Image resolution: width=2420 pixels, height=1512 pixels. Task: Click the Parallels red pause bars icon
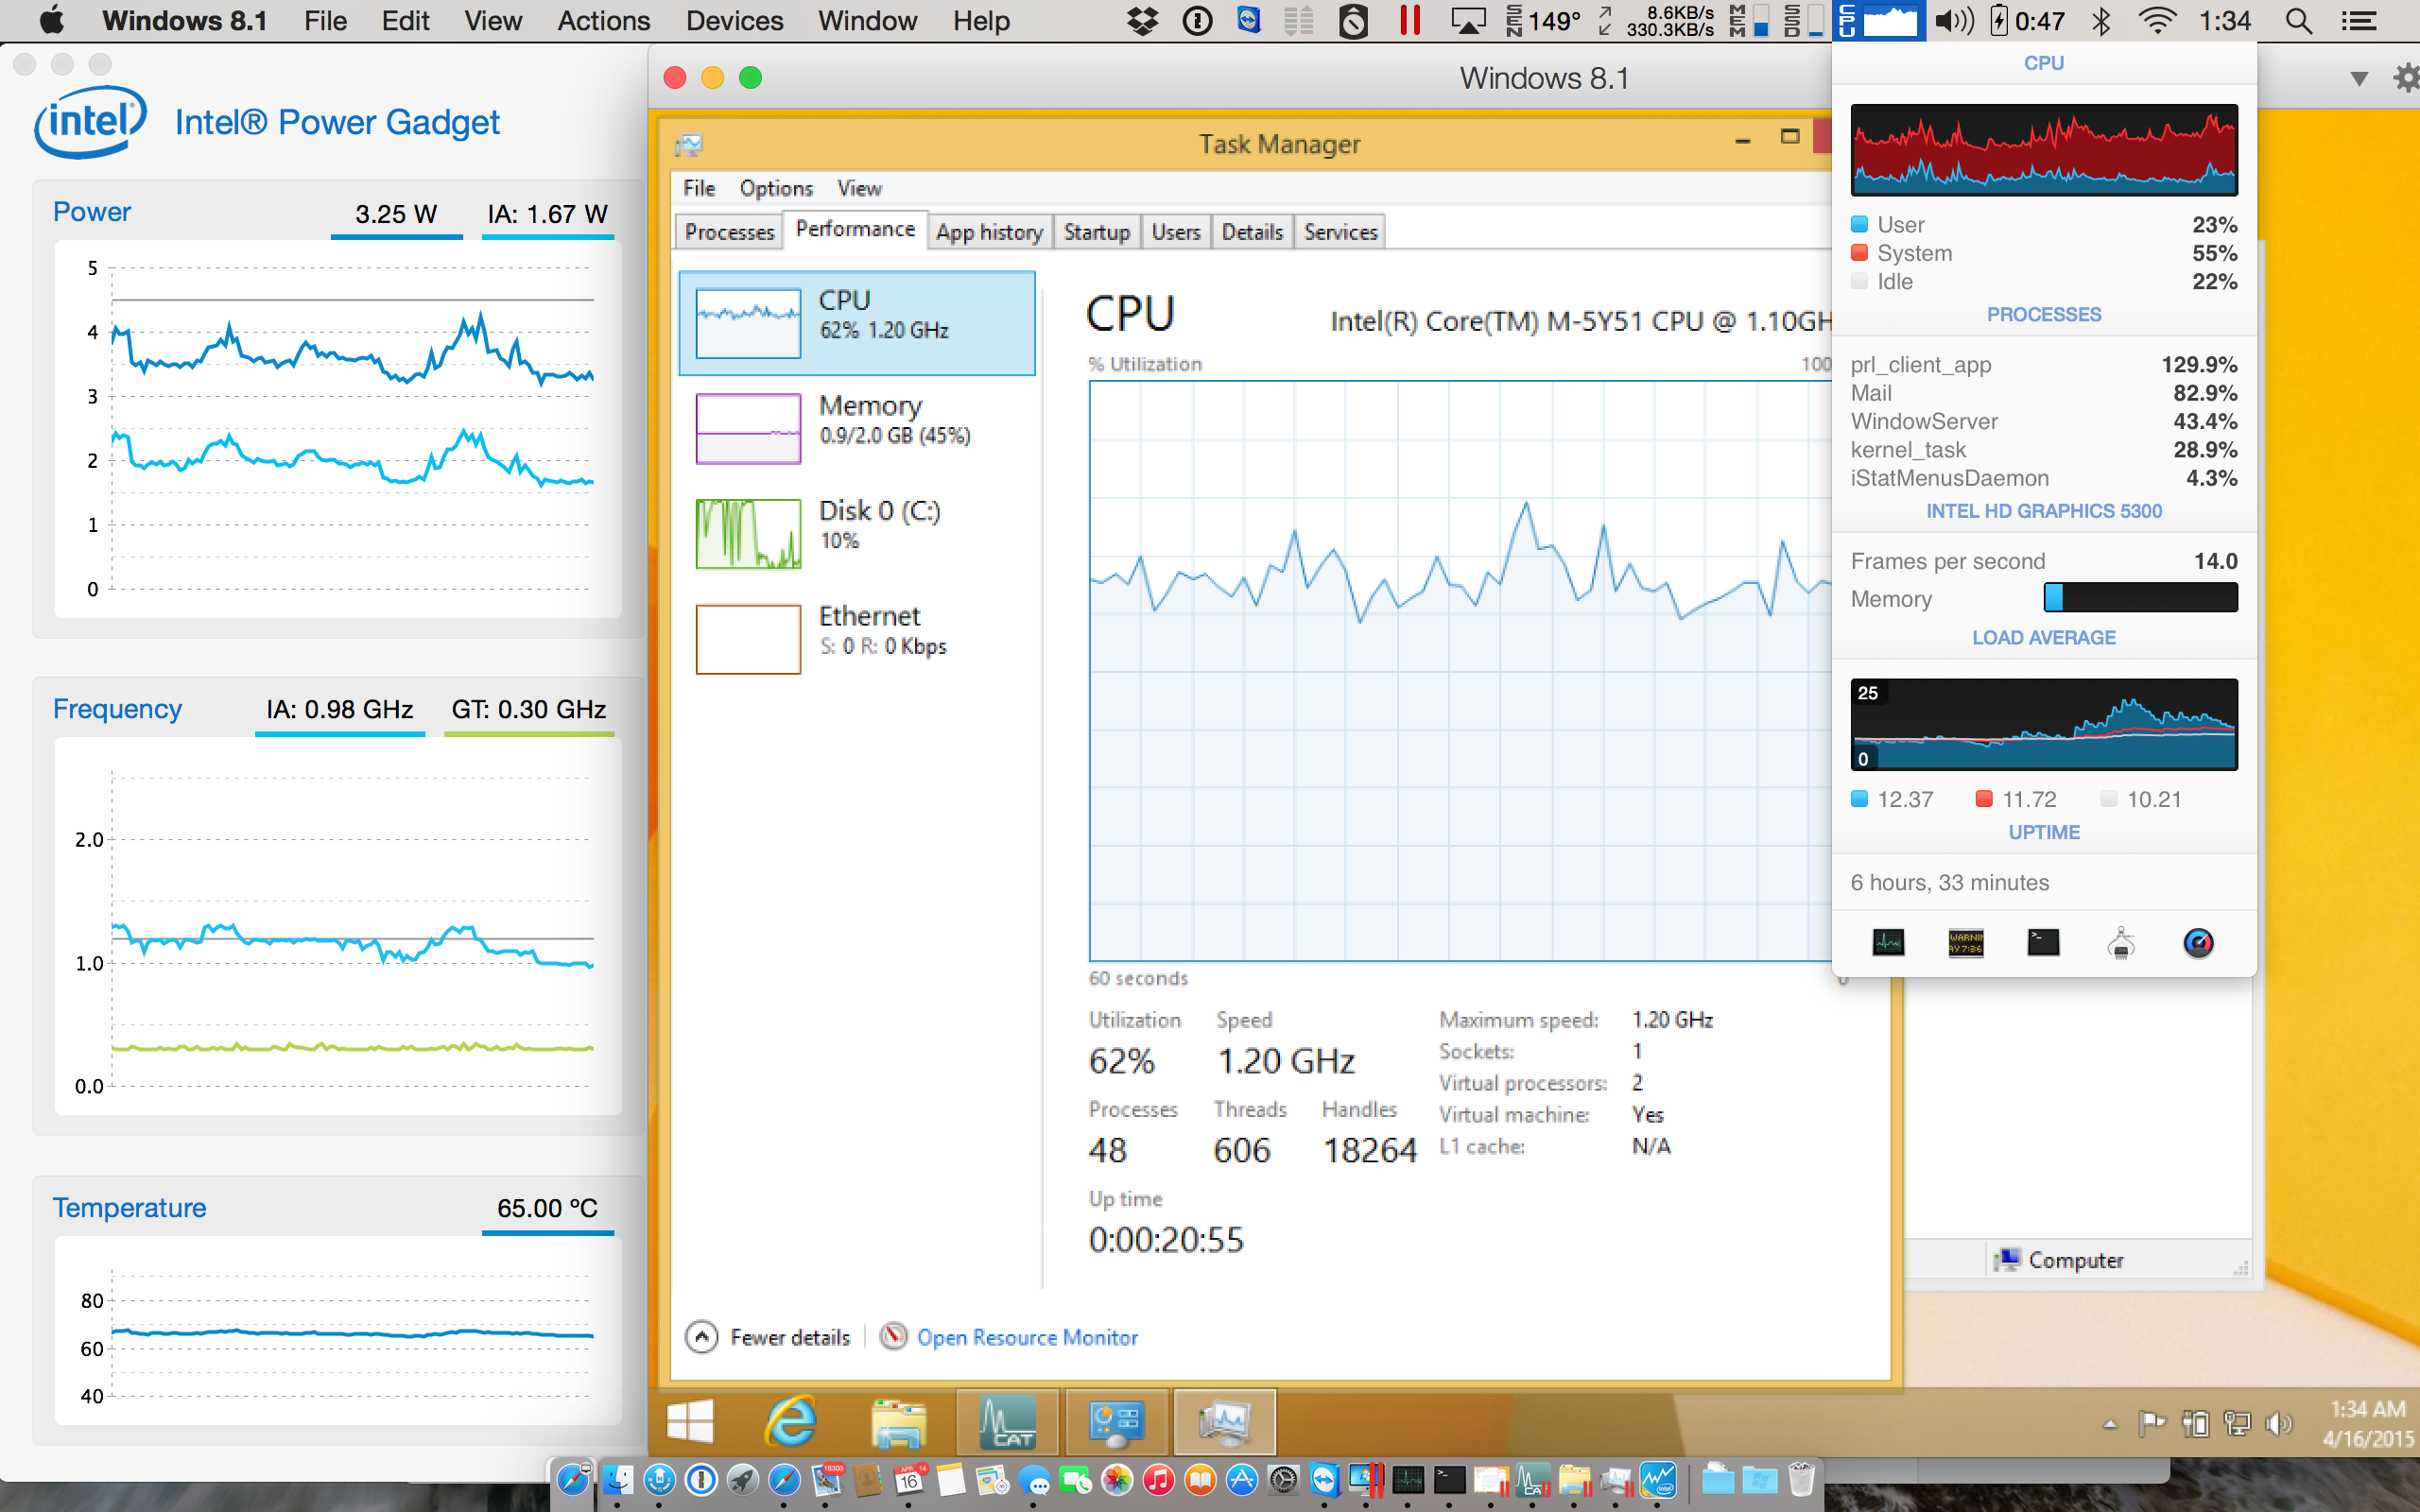1409,21
